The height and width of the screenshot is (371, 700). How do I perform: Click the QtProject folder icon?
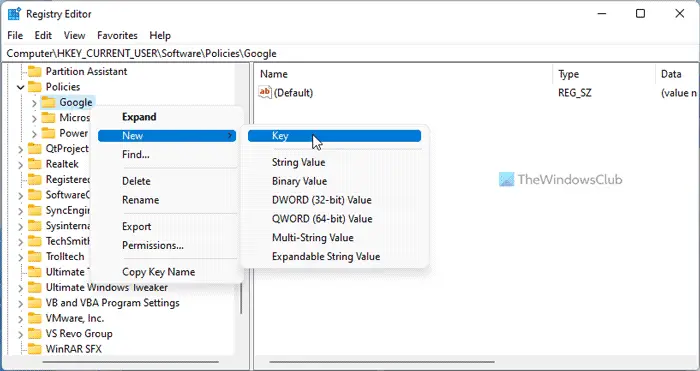pyautogui.click(x=34, y=148)
